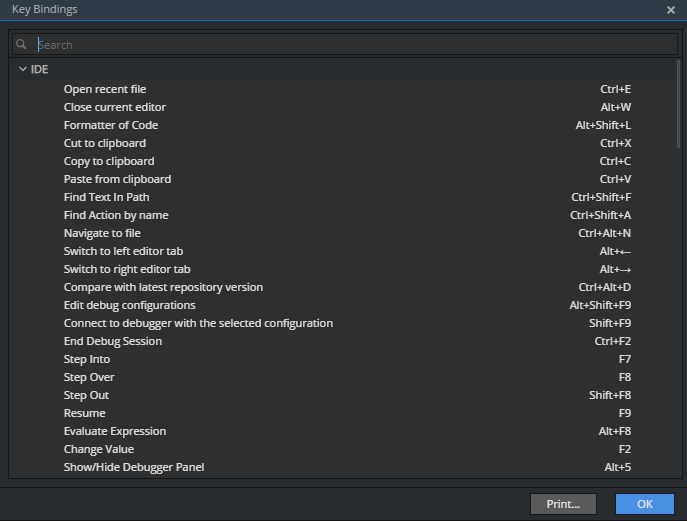The height and width of the screenshot is (521, 687).
Task: Select Formatter of Code entry
Action: [x=343, y=125]
